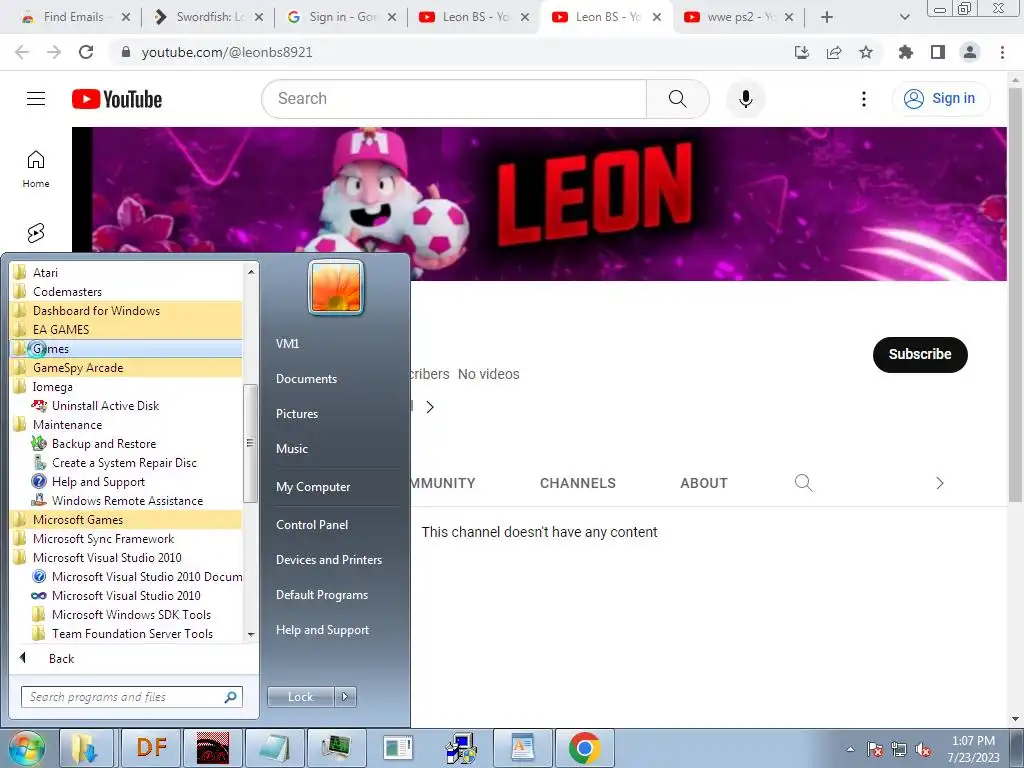Open DF app in taskbar
This screenshot has width=1024, height=768.
(152, 748)
